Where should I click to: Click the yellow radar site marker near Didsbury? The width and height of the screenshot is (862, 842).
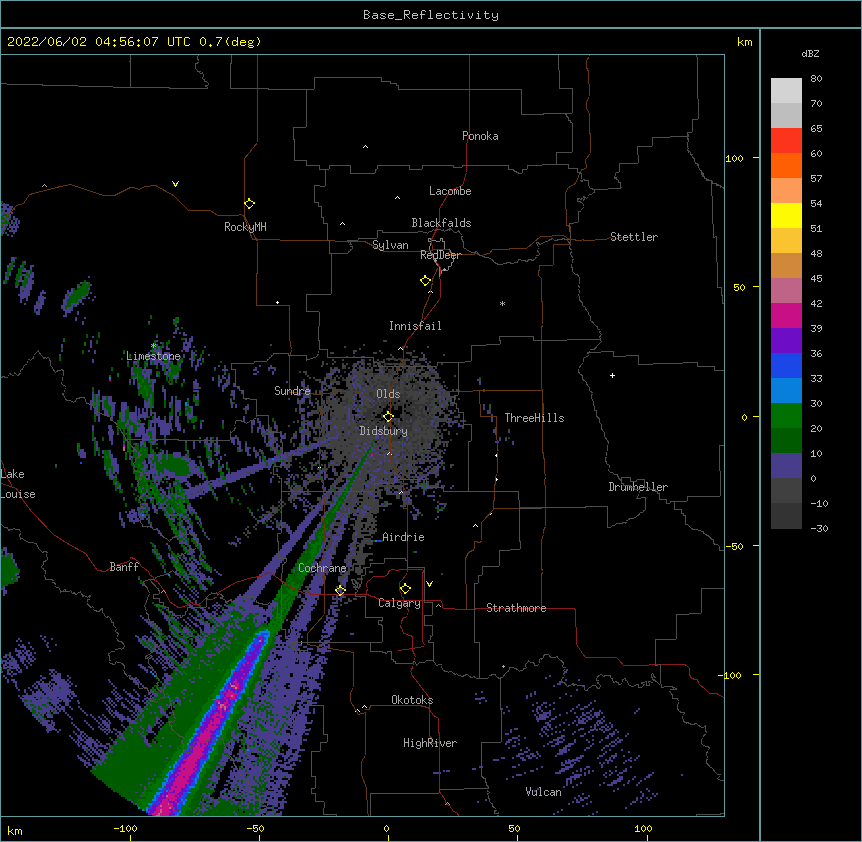388,416
